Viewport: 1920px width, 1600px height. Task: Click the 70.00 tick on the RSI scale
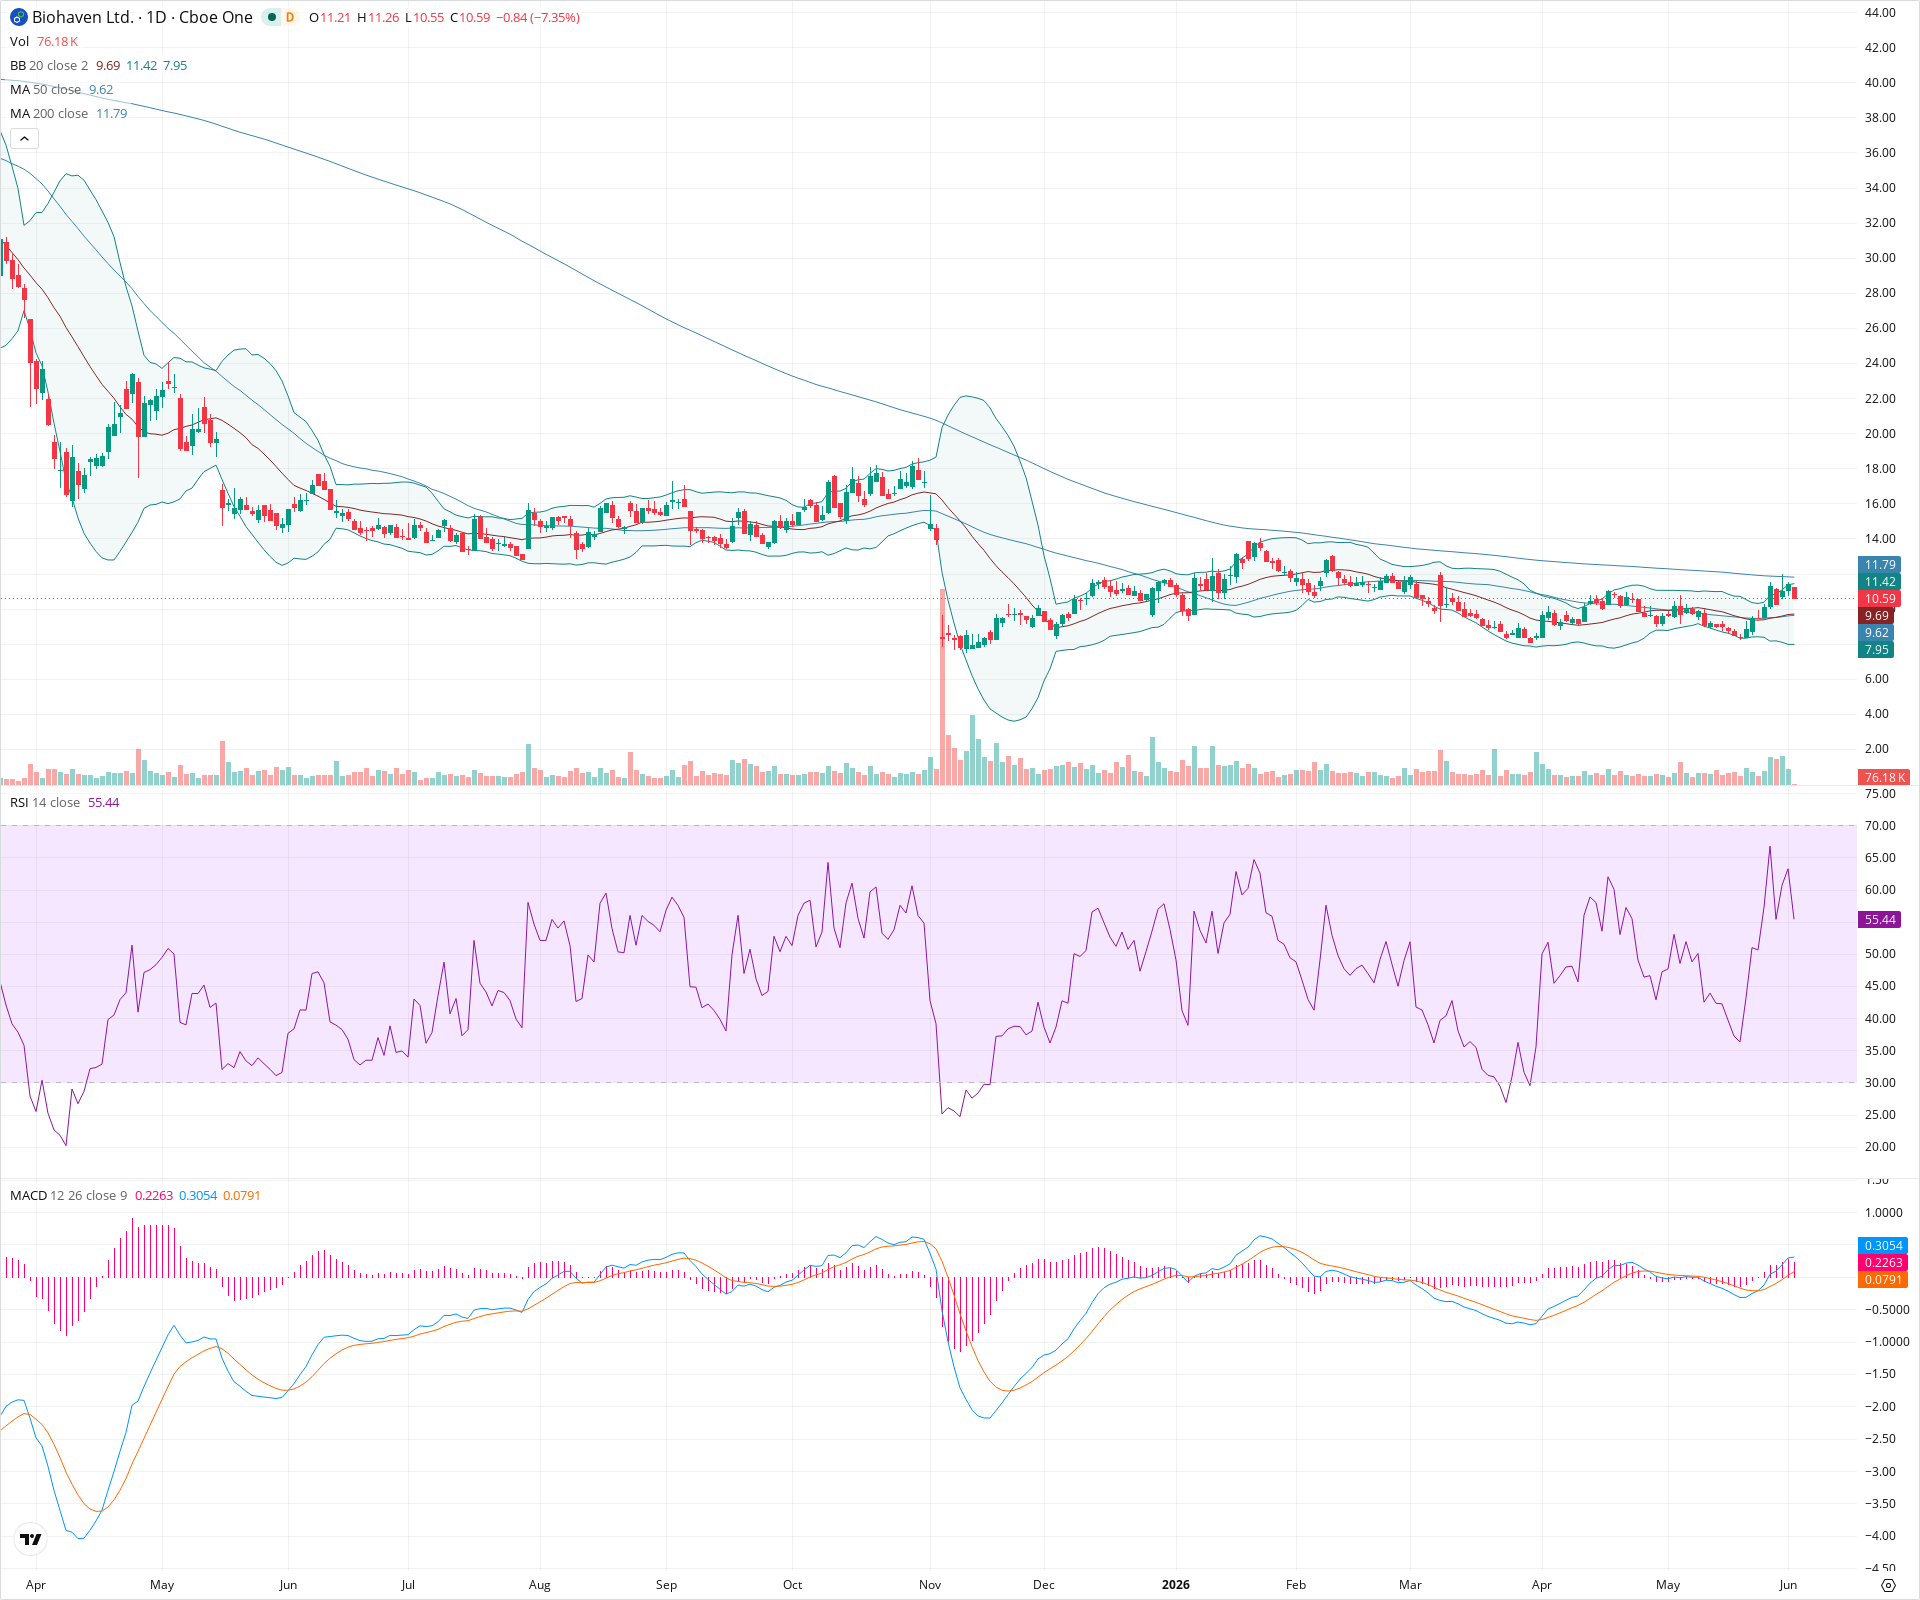(x=1880, y=826)
